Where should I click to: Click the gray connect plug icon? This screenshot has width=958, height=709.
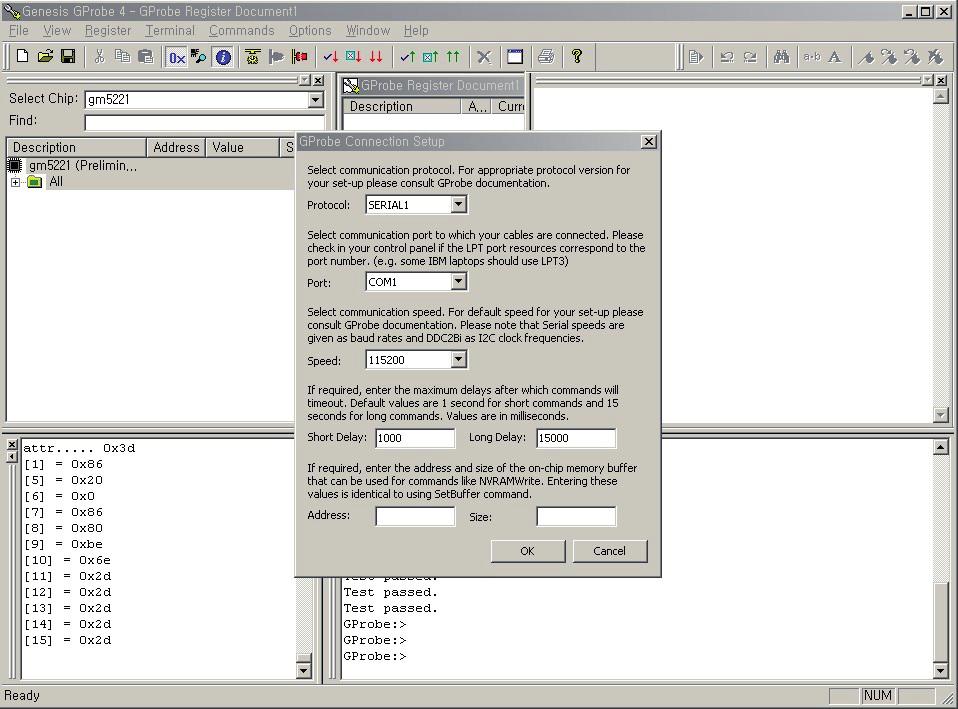tap(276, 57)
